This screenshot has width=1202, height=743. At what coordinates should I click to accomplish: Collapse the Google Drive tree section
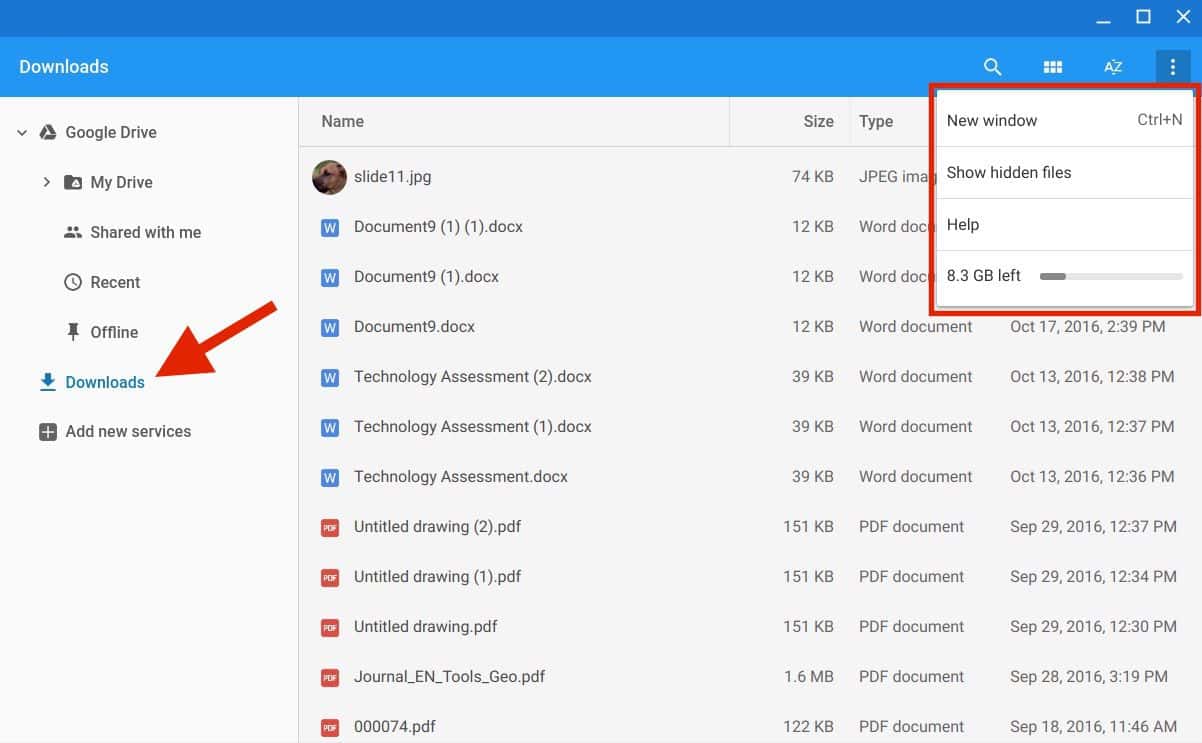point(21,132)
